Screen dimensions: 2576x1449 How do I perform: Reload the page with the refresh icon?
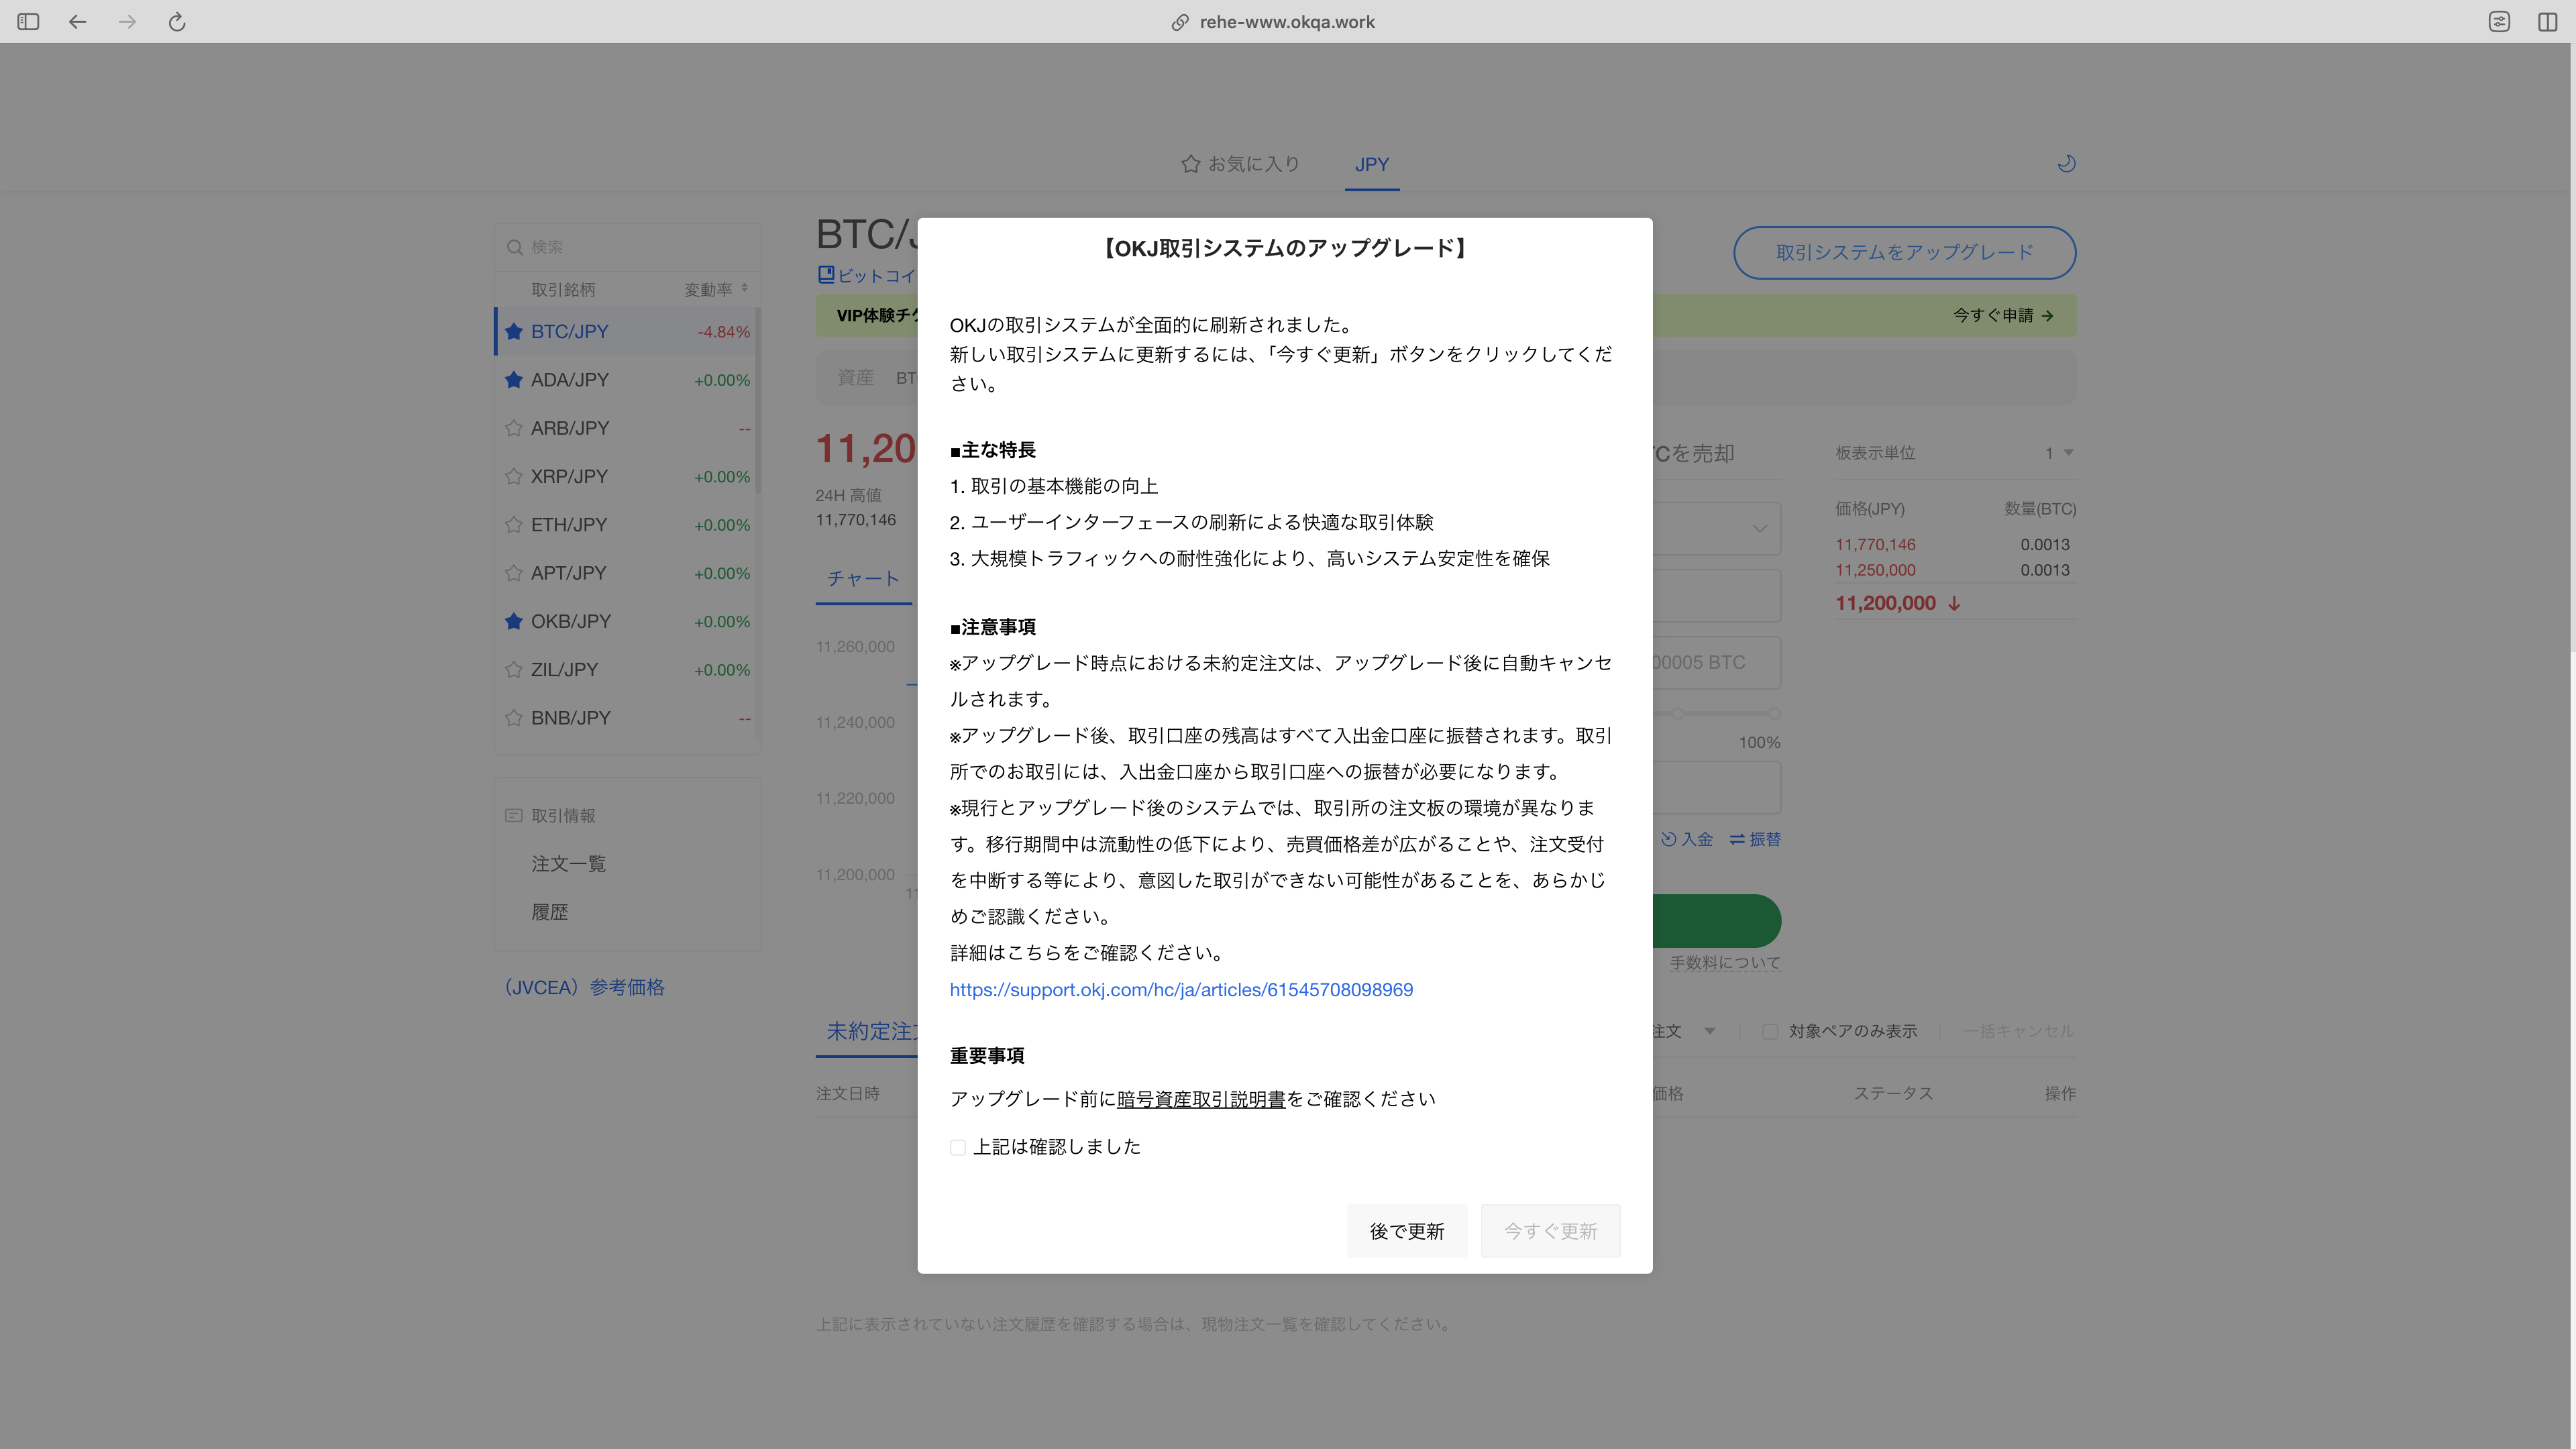[x=177, y=22]
